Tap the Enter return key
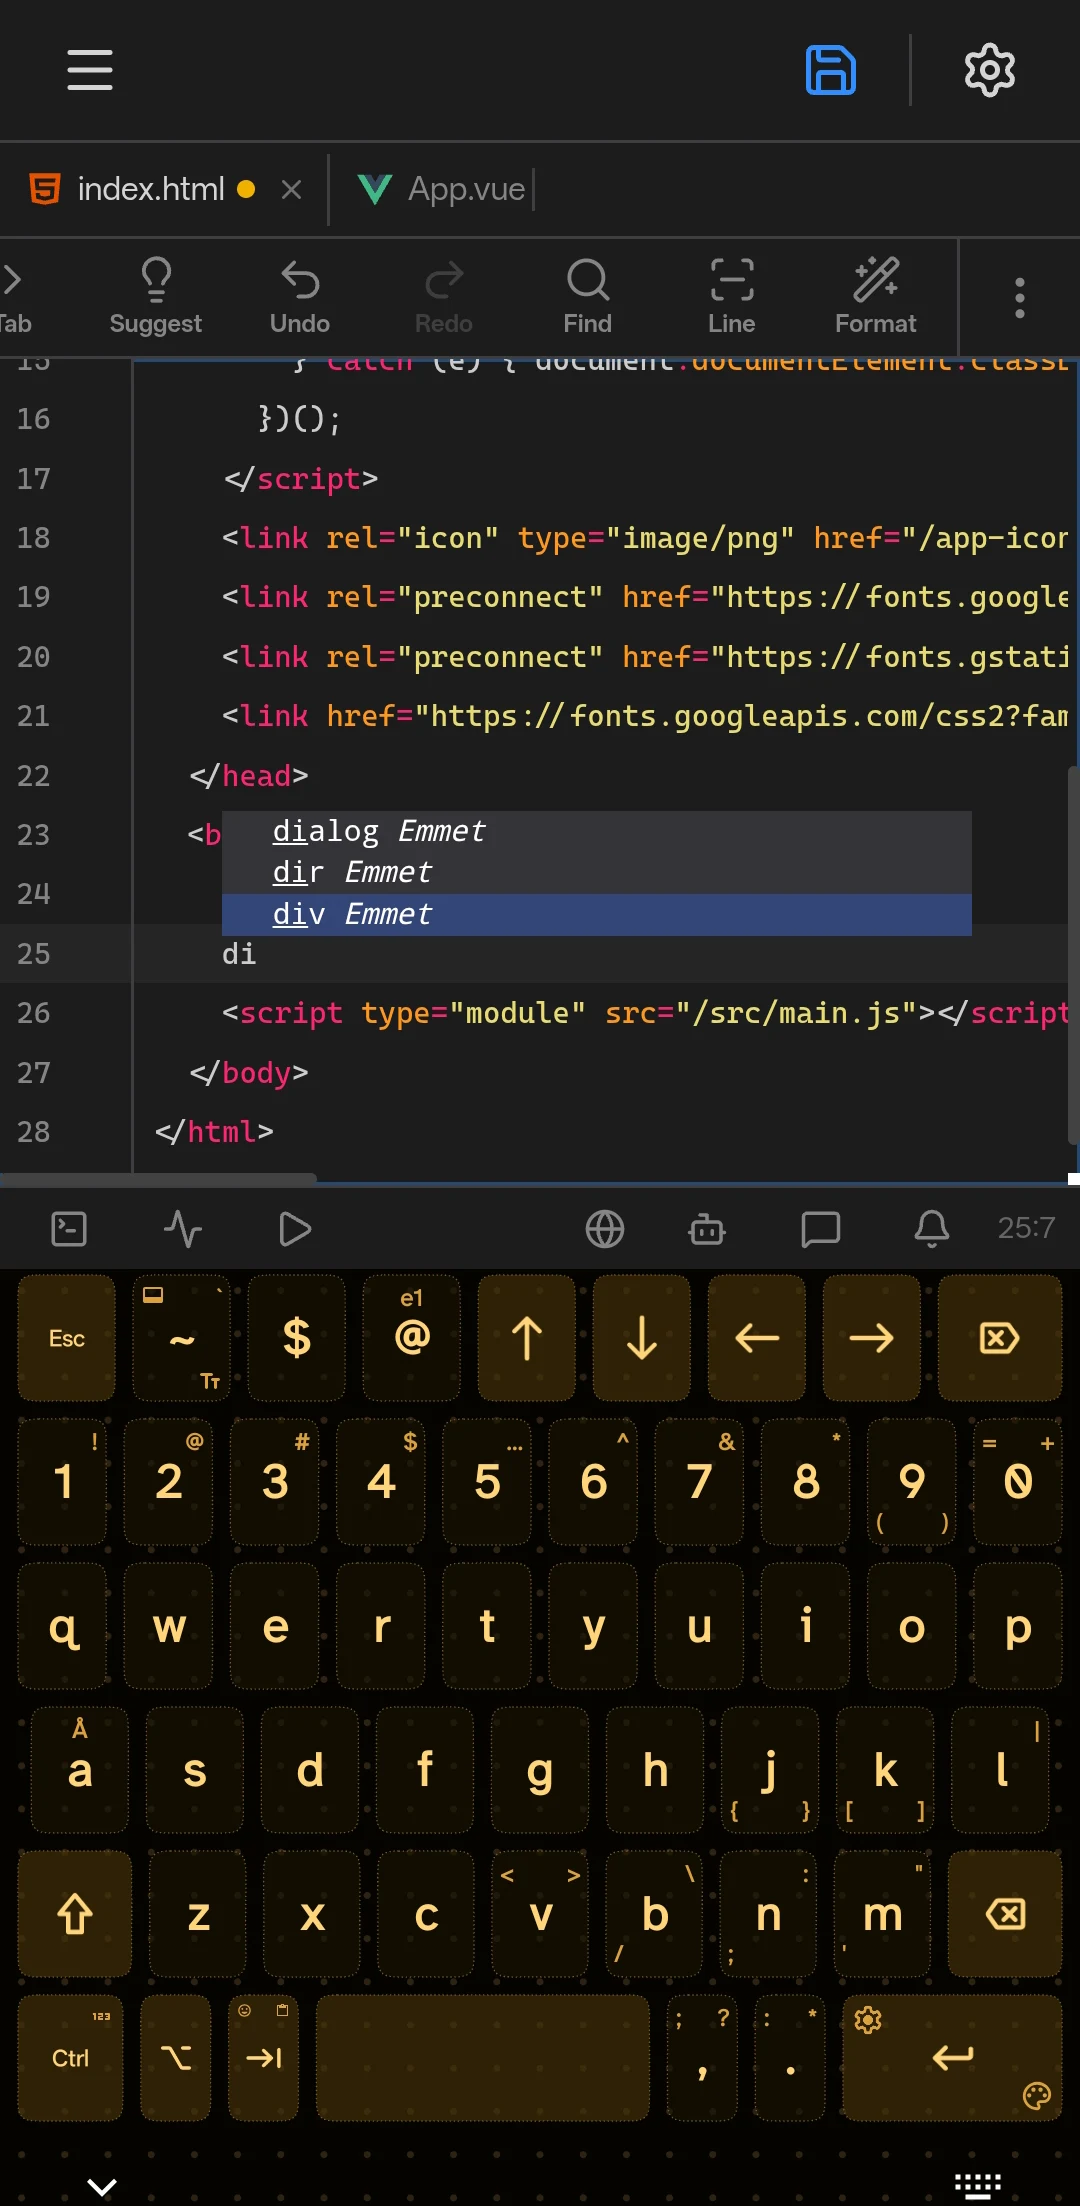This screenshot has height=2206, width=1080. (x=952, y=2058)
